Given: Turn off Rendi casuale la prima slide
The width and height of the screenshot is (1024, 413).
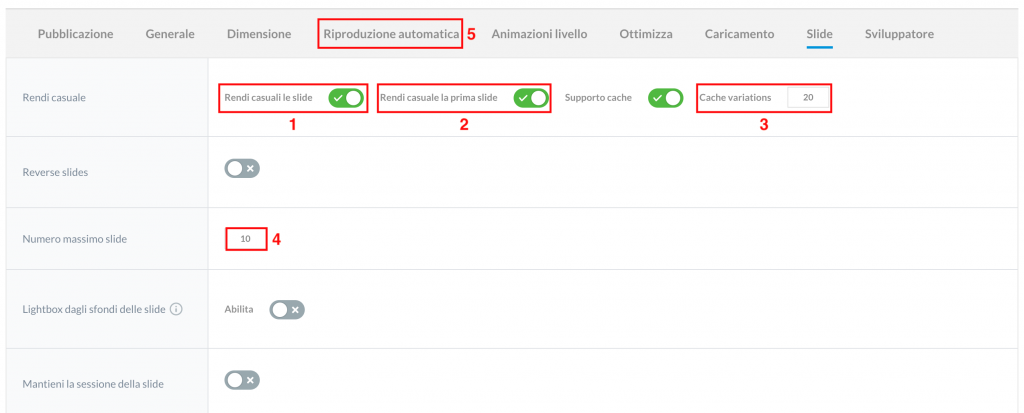Looking at the screenshot, I should pyautogui.click(x=530, y=98).
